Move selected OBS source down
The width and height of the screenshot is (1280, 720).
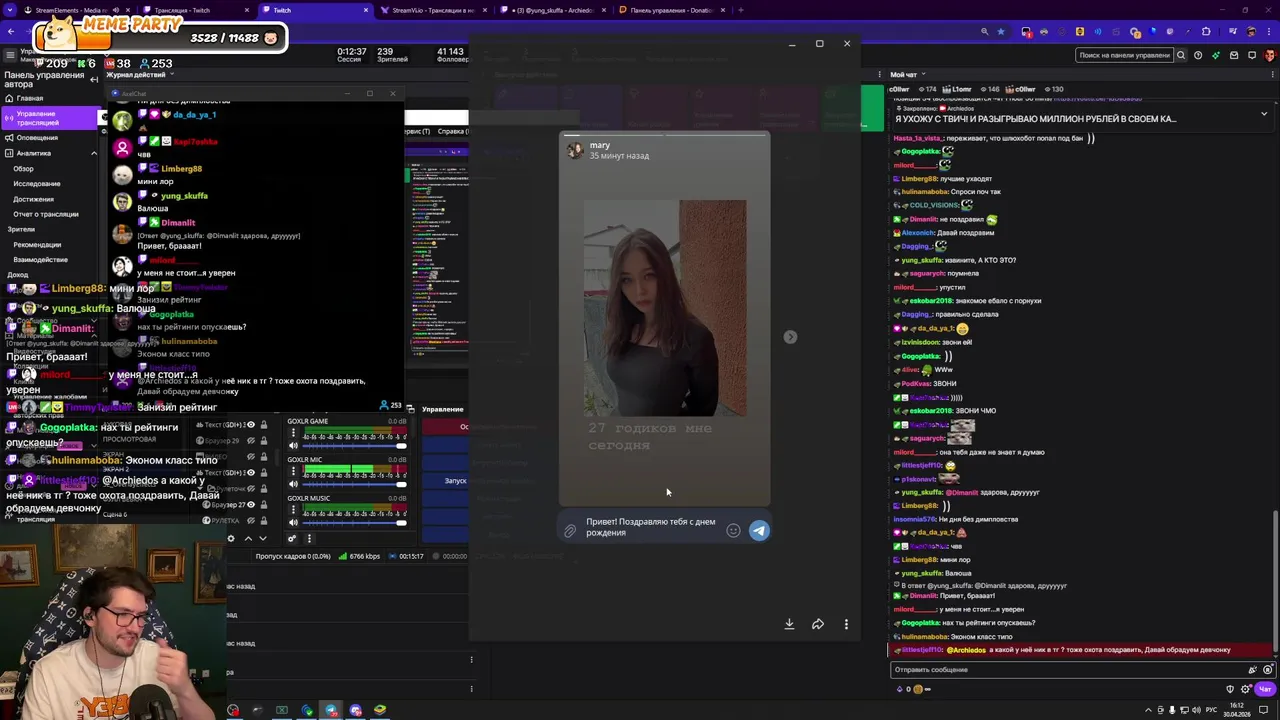point(263,538)
